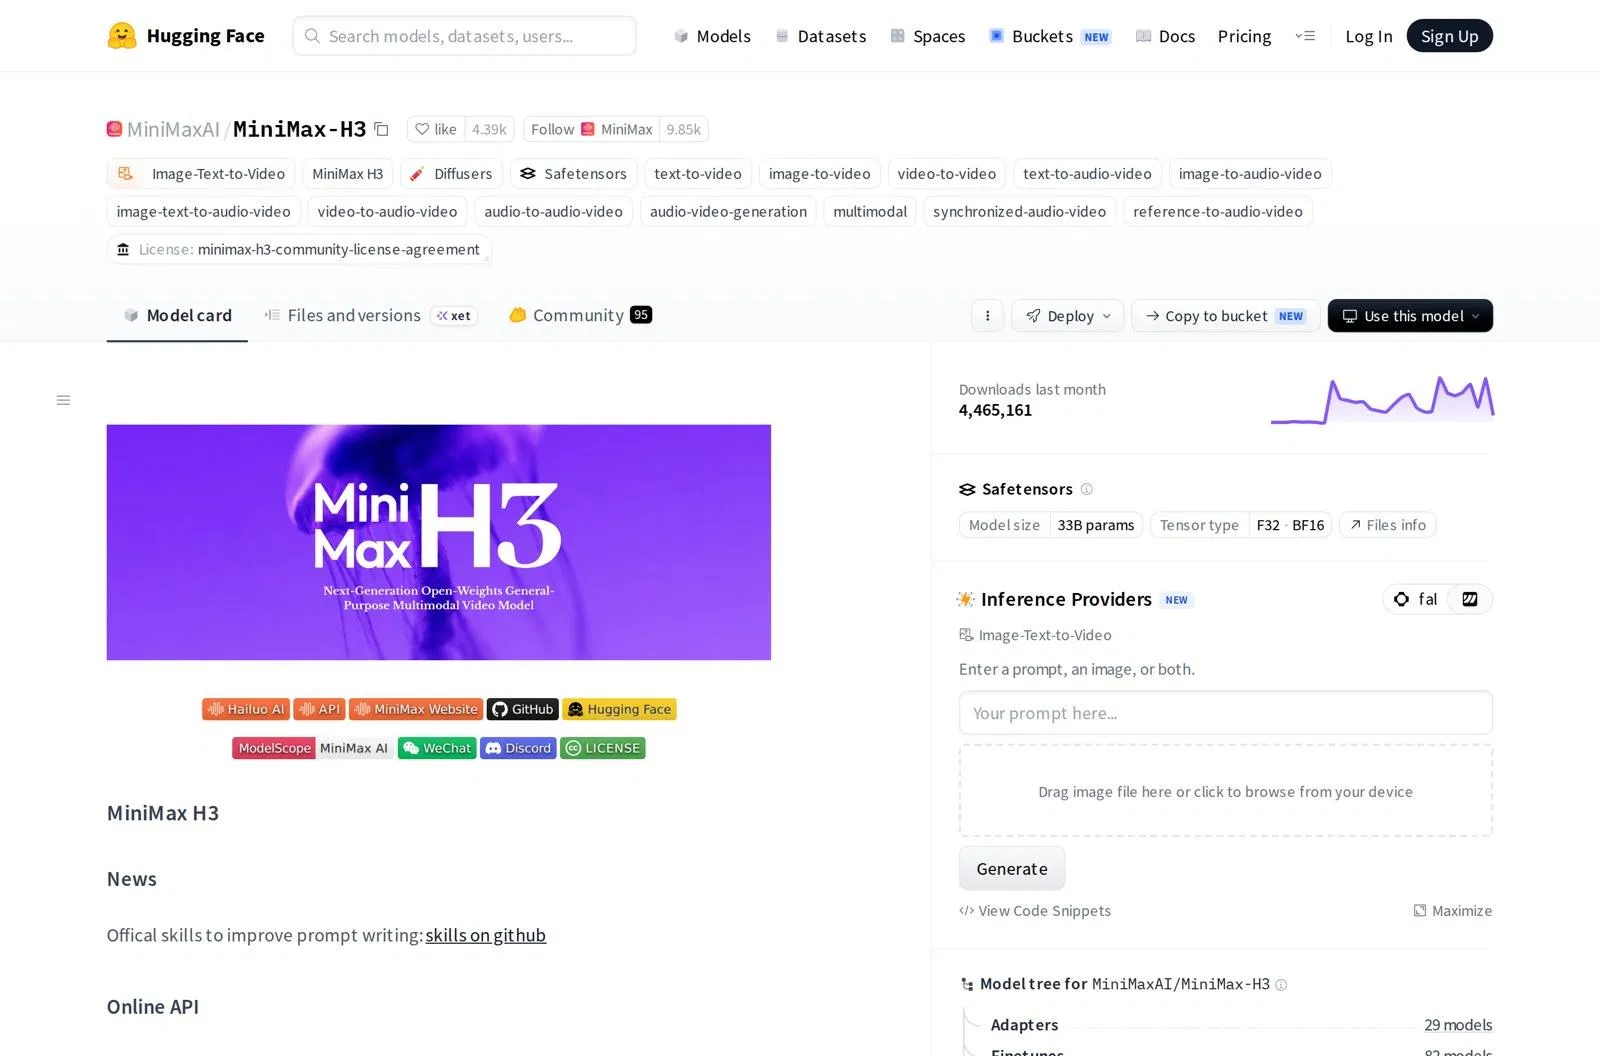This screenshot has width=1600, height=1056.
Task: Open the MiniMax Website badge
Action: pyautogui.click(x=416, y=709)
